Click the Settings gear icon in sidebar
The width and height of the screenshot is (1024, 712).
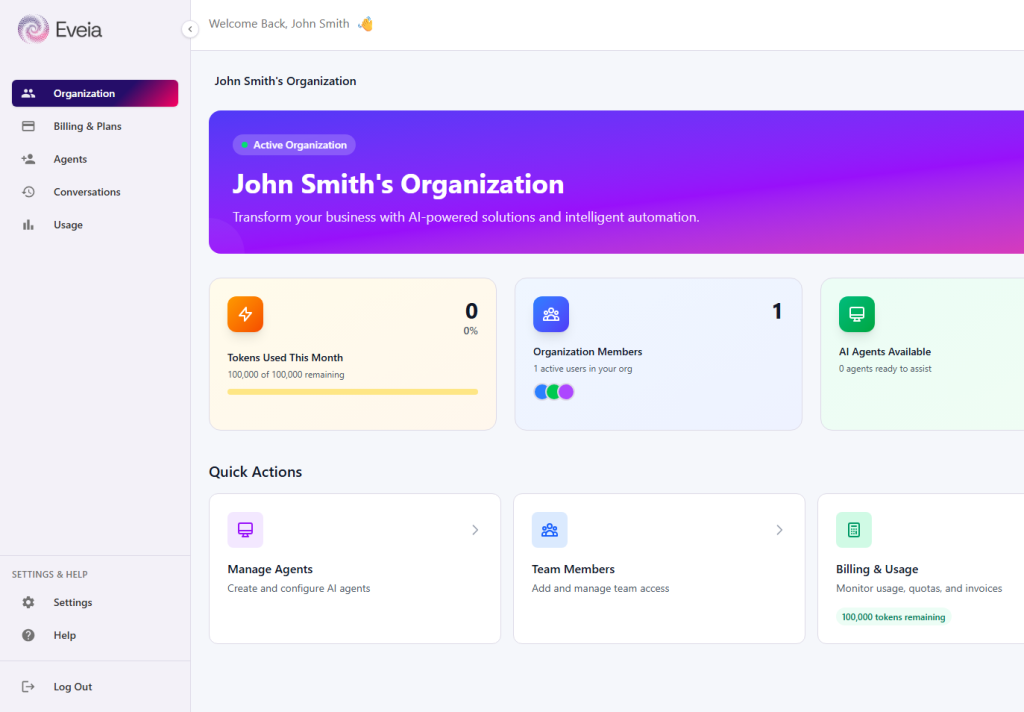29,603
